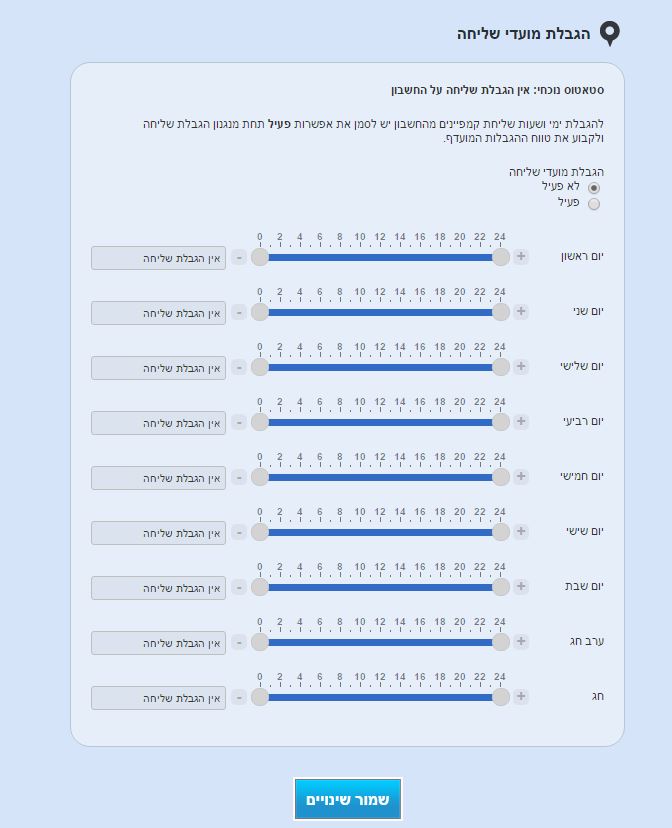Image resolution: width=672 pixels, height=828 pixels.
Task: Click the location pin icon in header
Action: [x=610, y=34]
